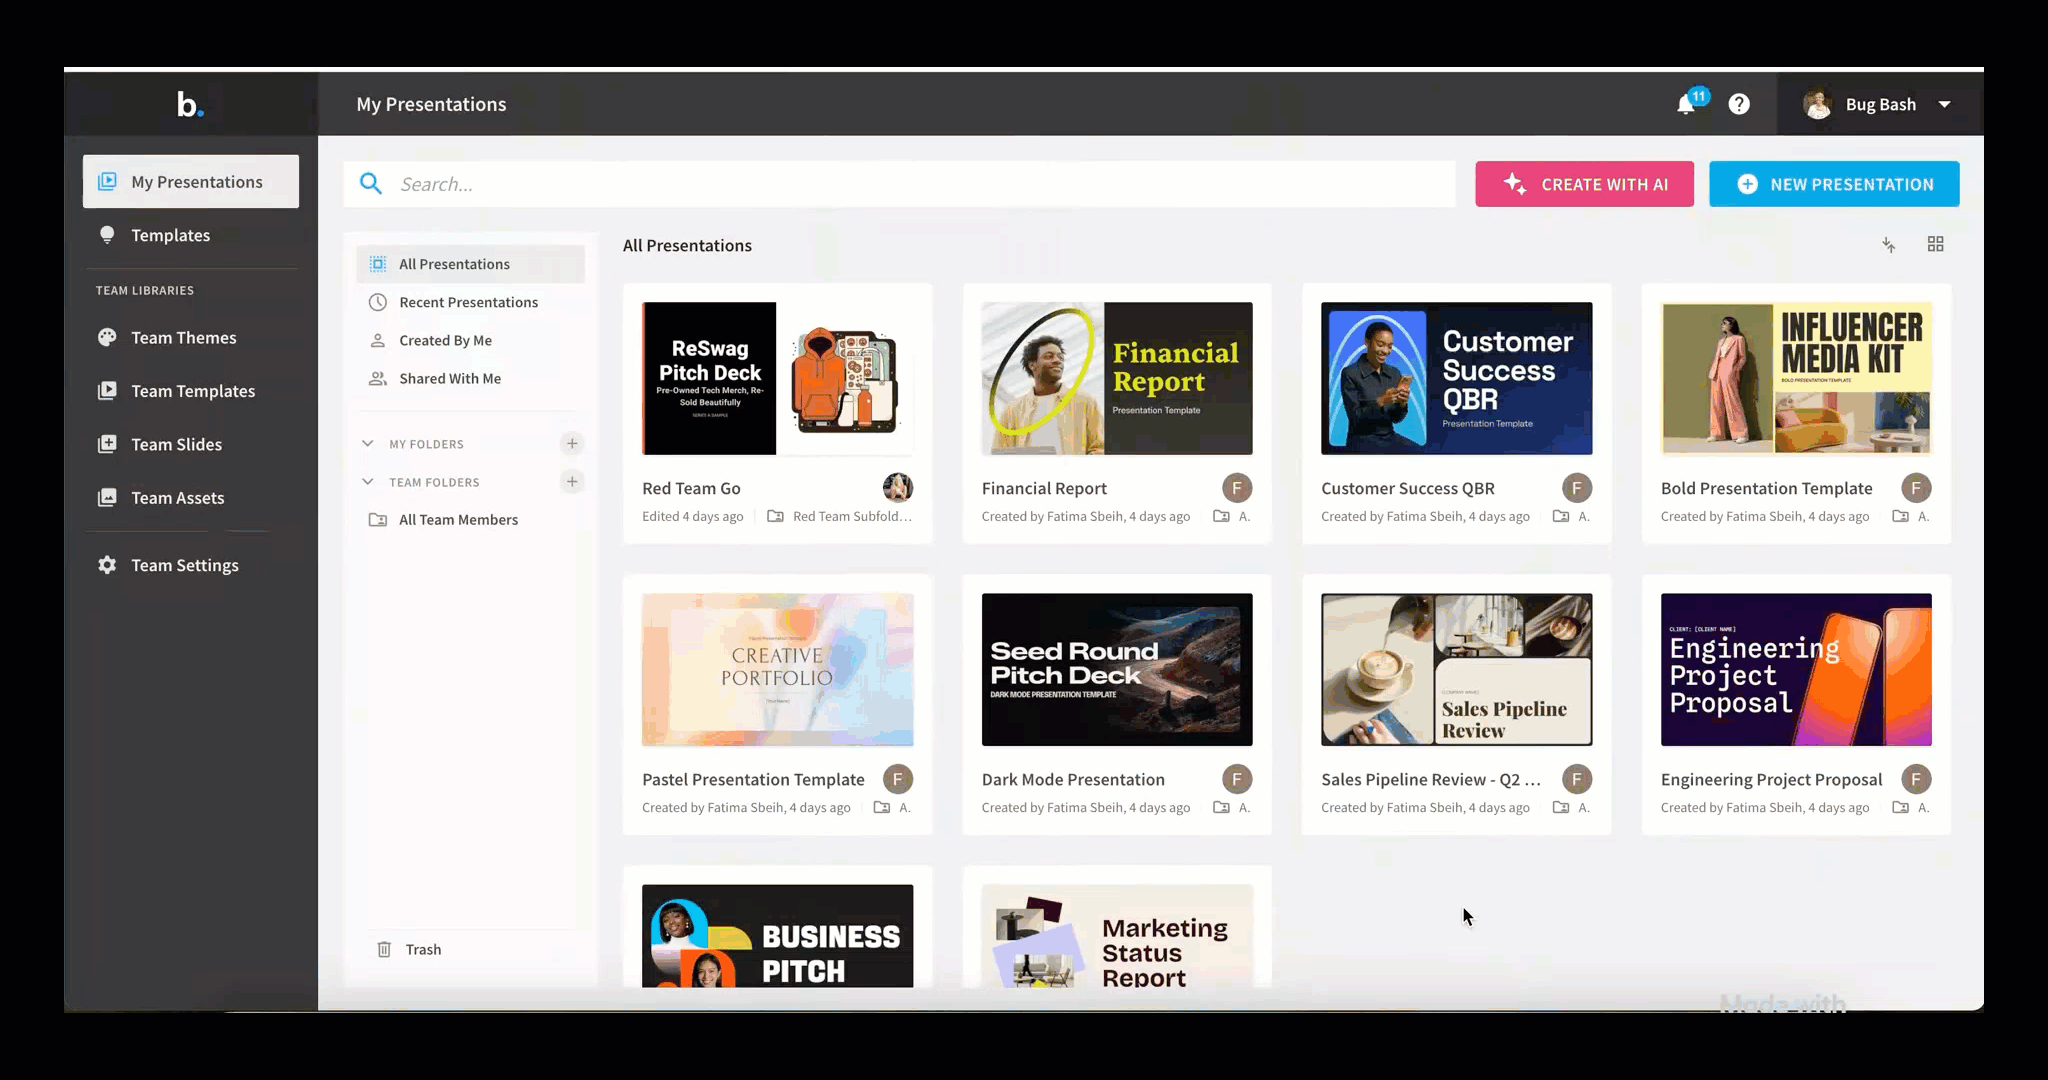The image size is (2048, 1080).
Task: Open Templates in sidebar
Action: [191, 235]
